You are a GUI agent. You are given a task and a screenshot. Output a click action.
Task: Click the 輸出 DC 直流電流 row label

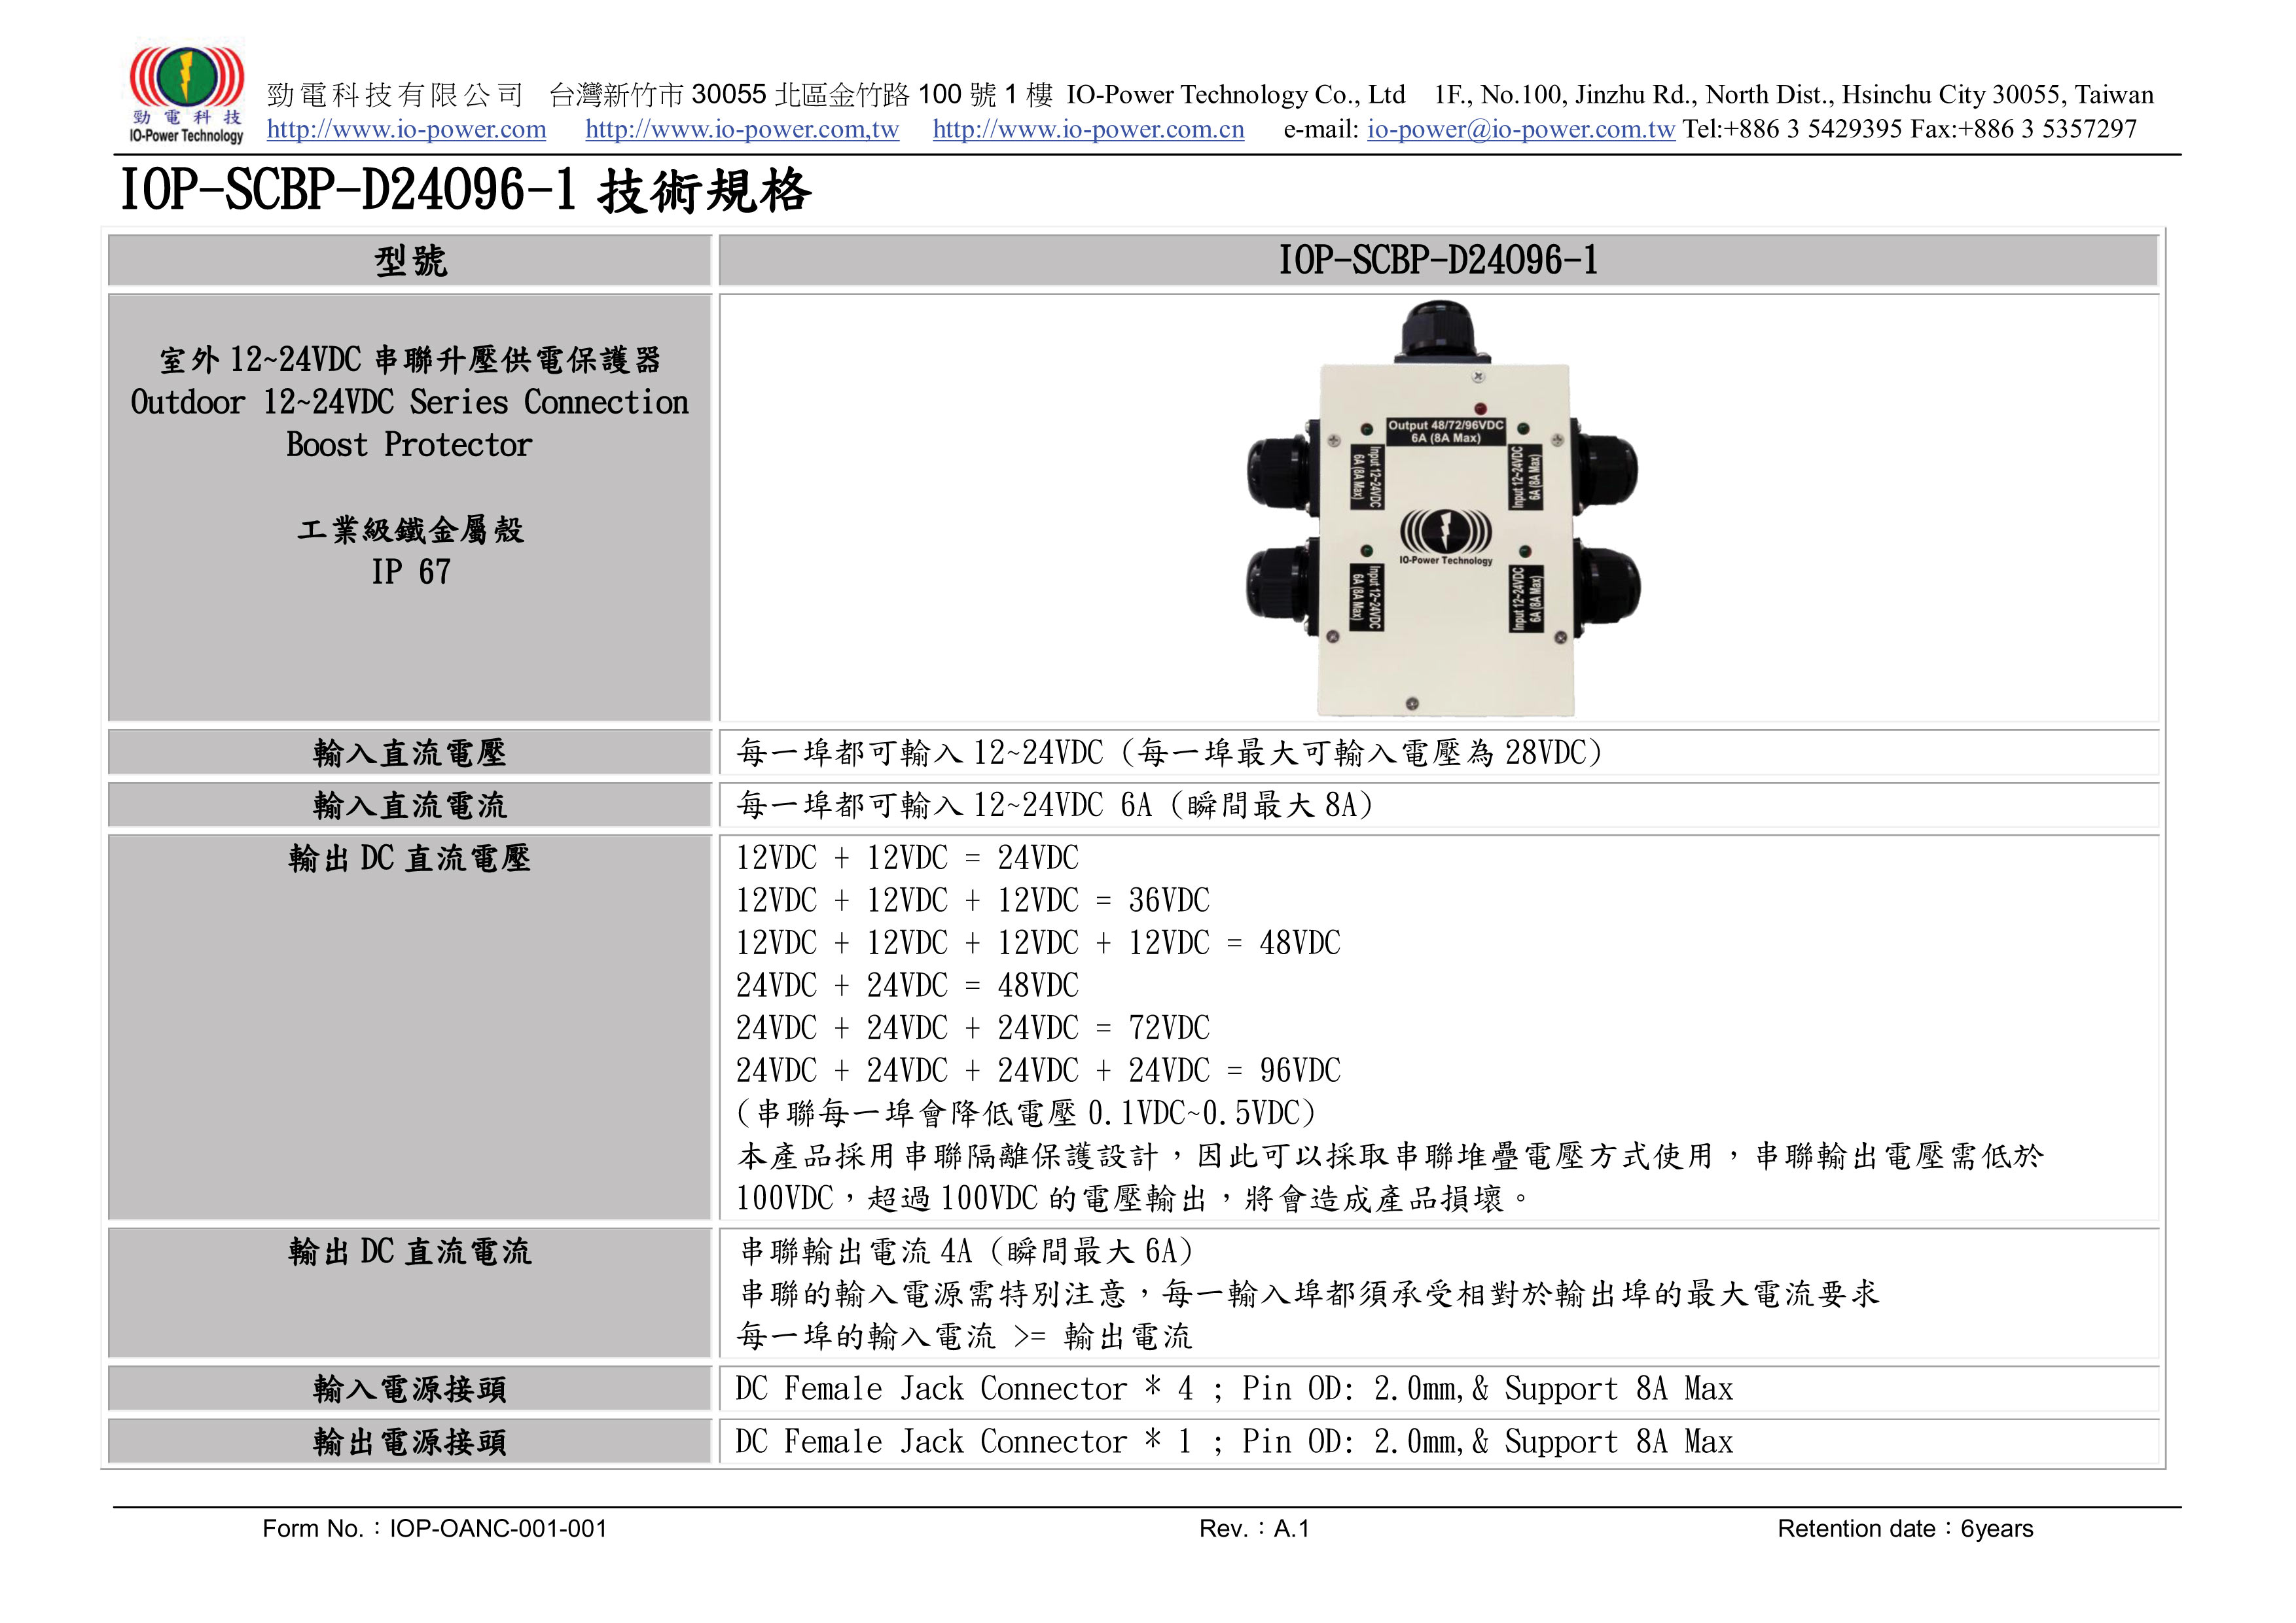pos(410,1252)
